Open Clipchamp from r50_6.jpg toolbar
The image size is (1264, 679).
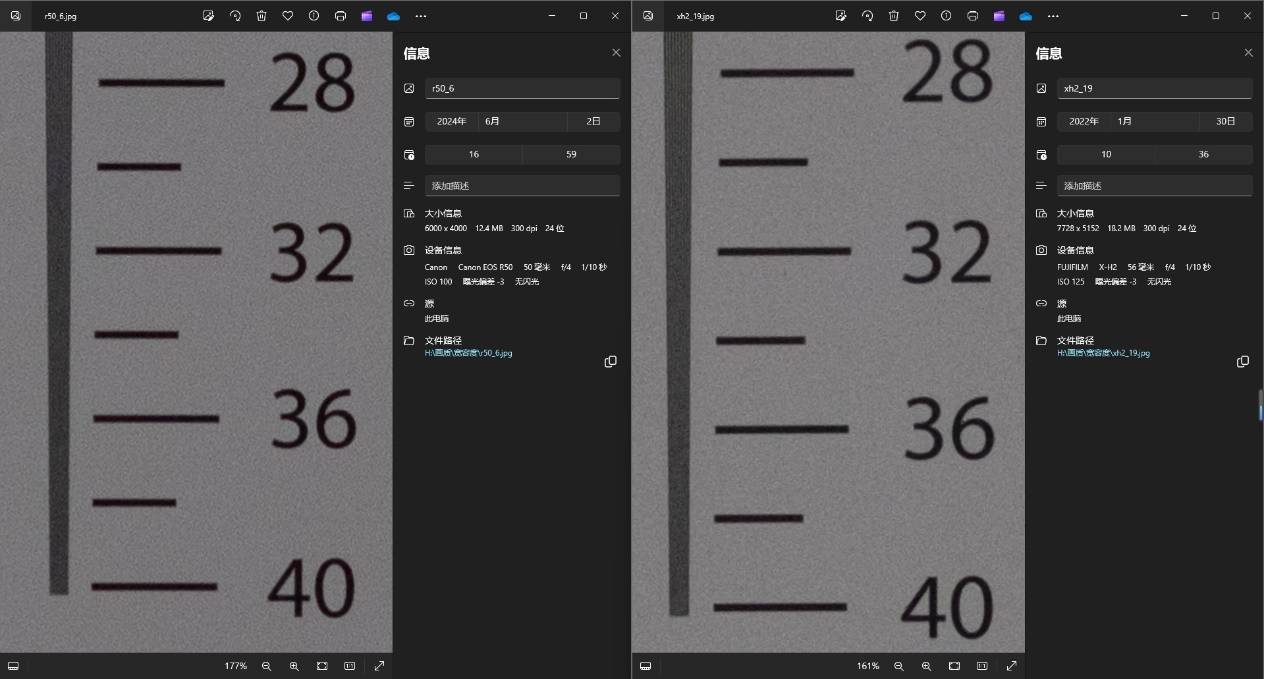click(x=367, y=16)
